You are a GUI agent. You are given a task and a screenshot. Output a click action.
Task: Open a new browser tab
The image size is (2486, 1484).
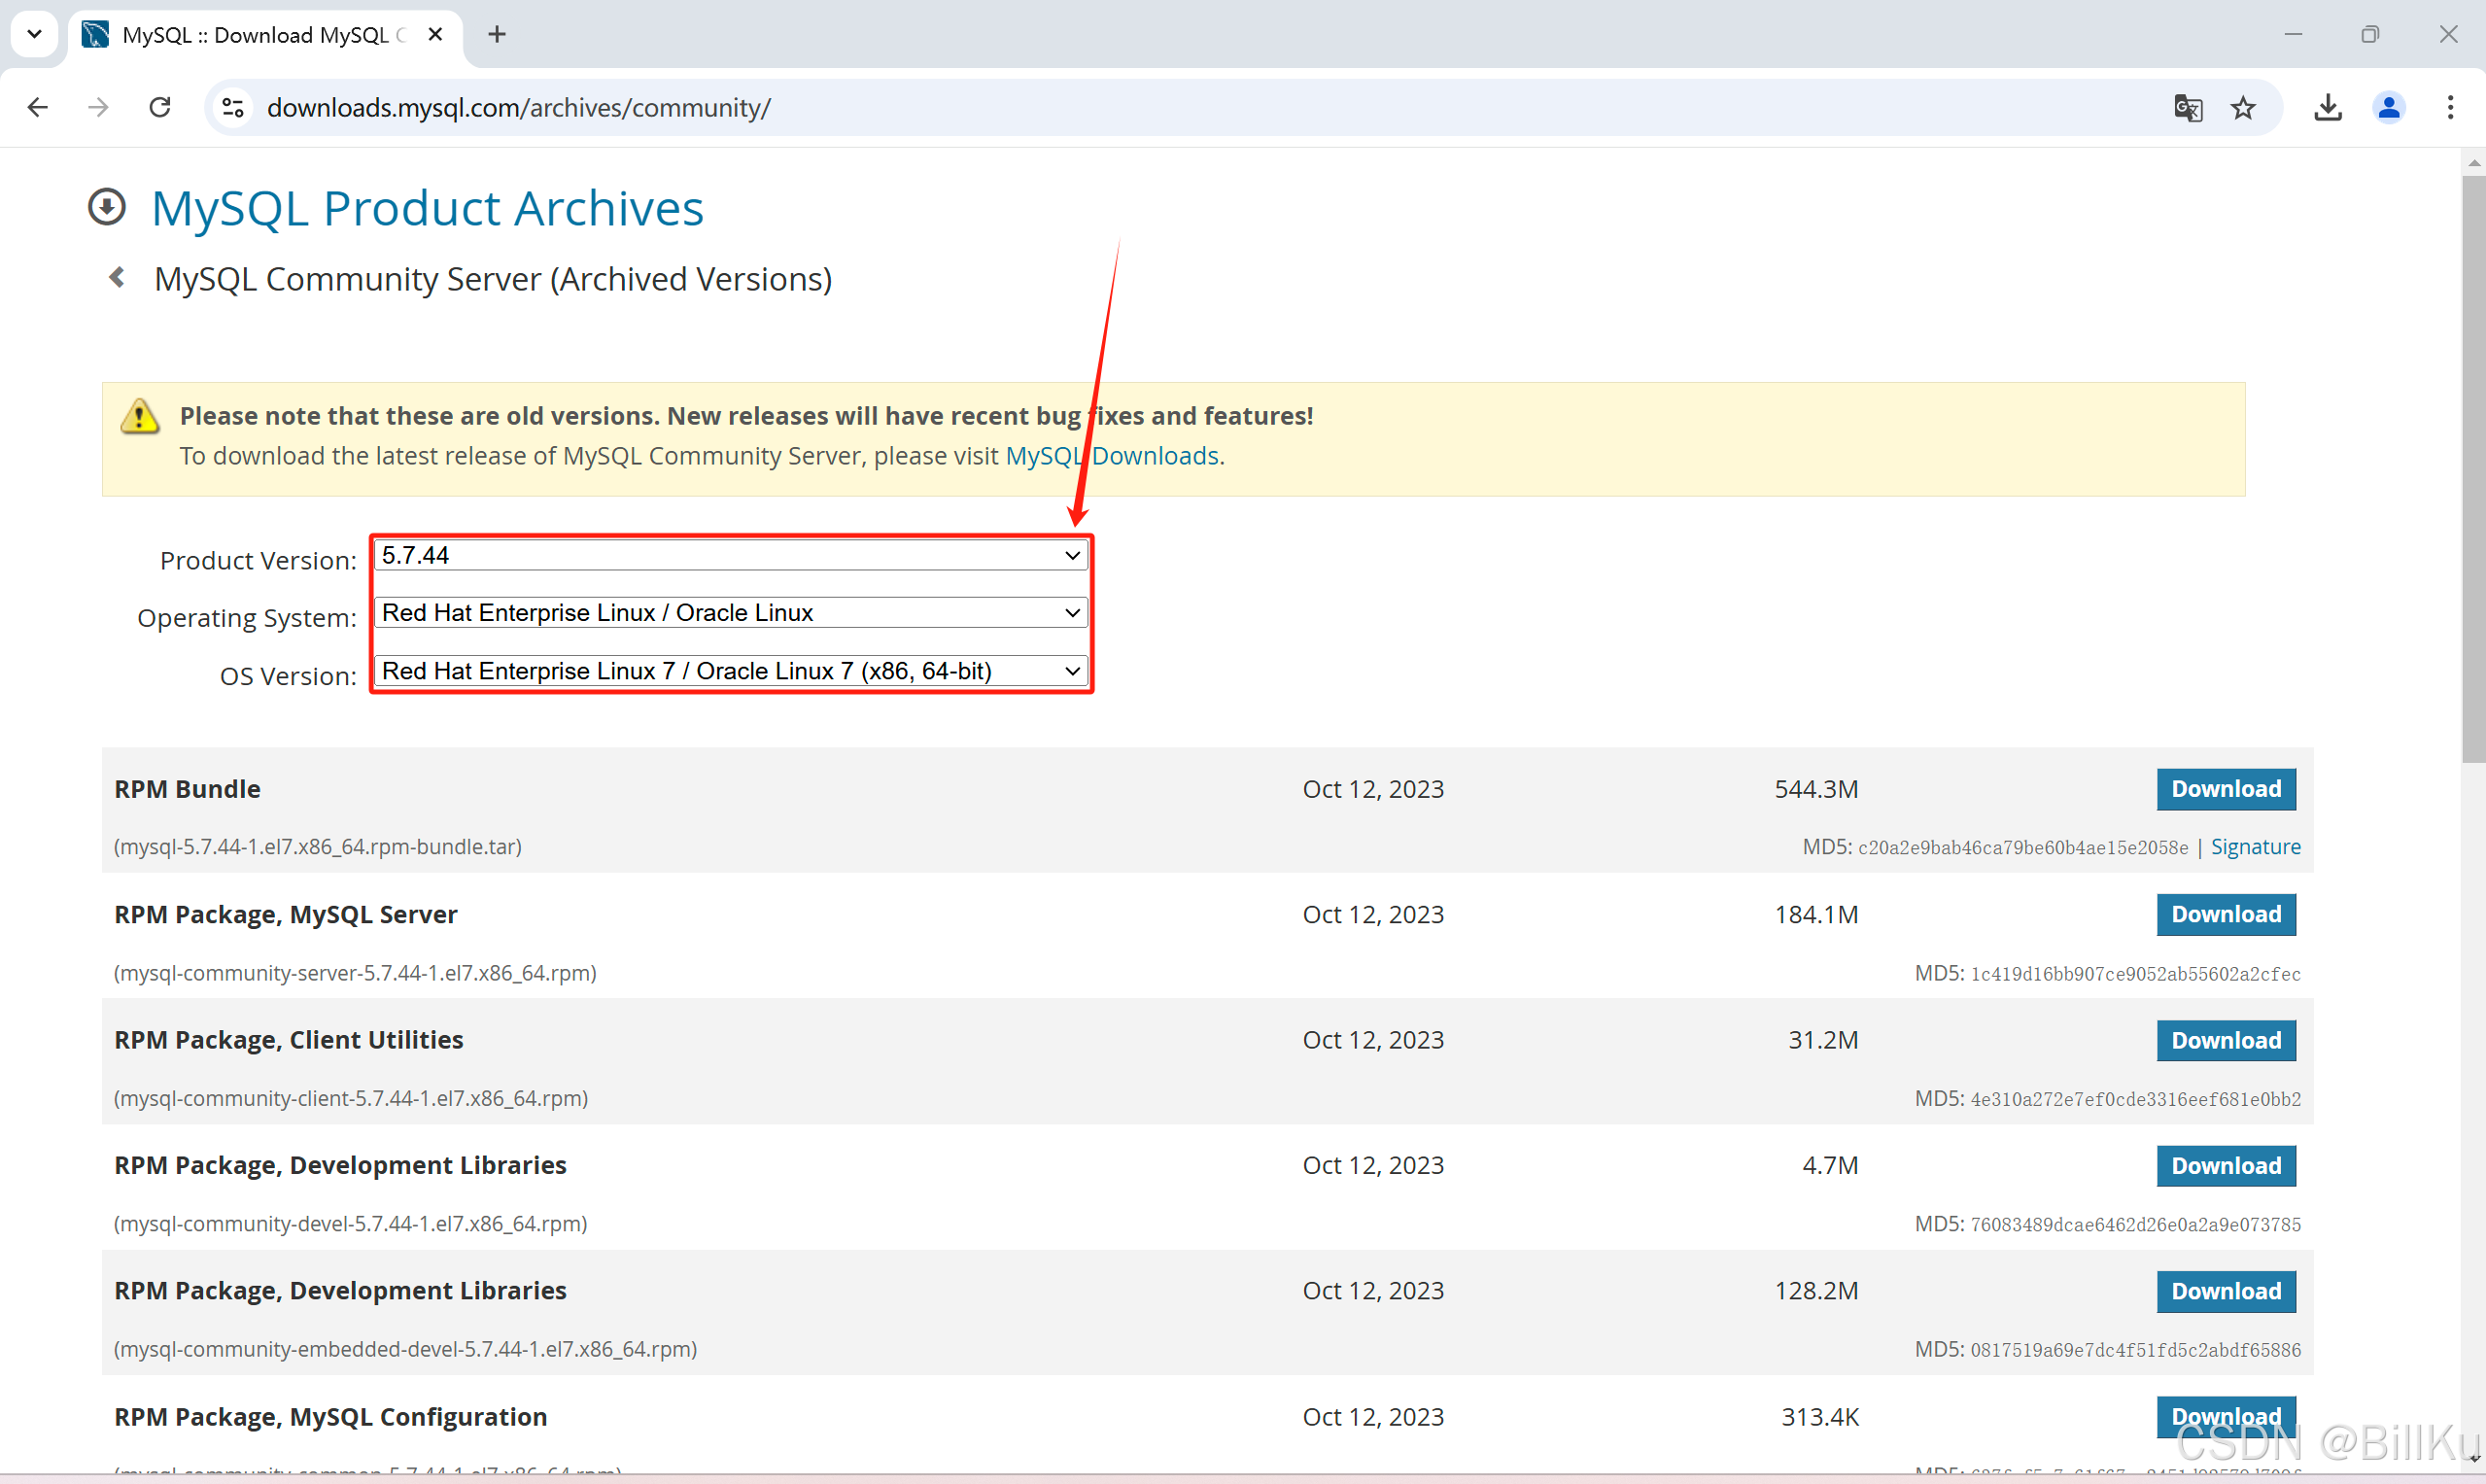tap(497, 34)
